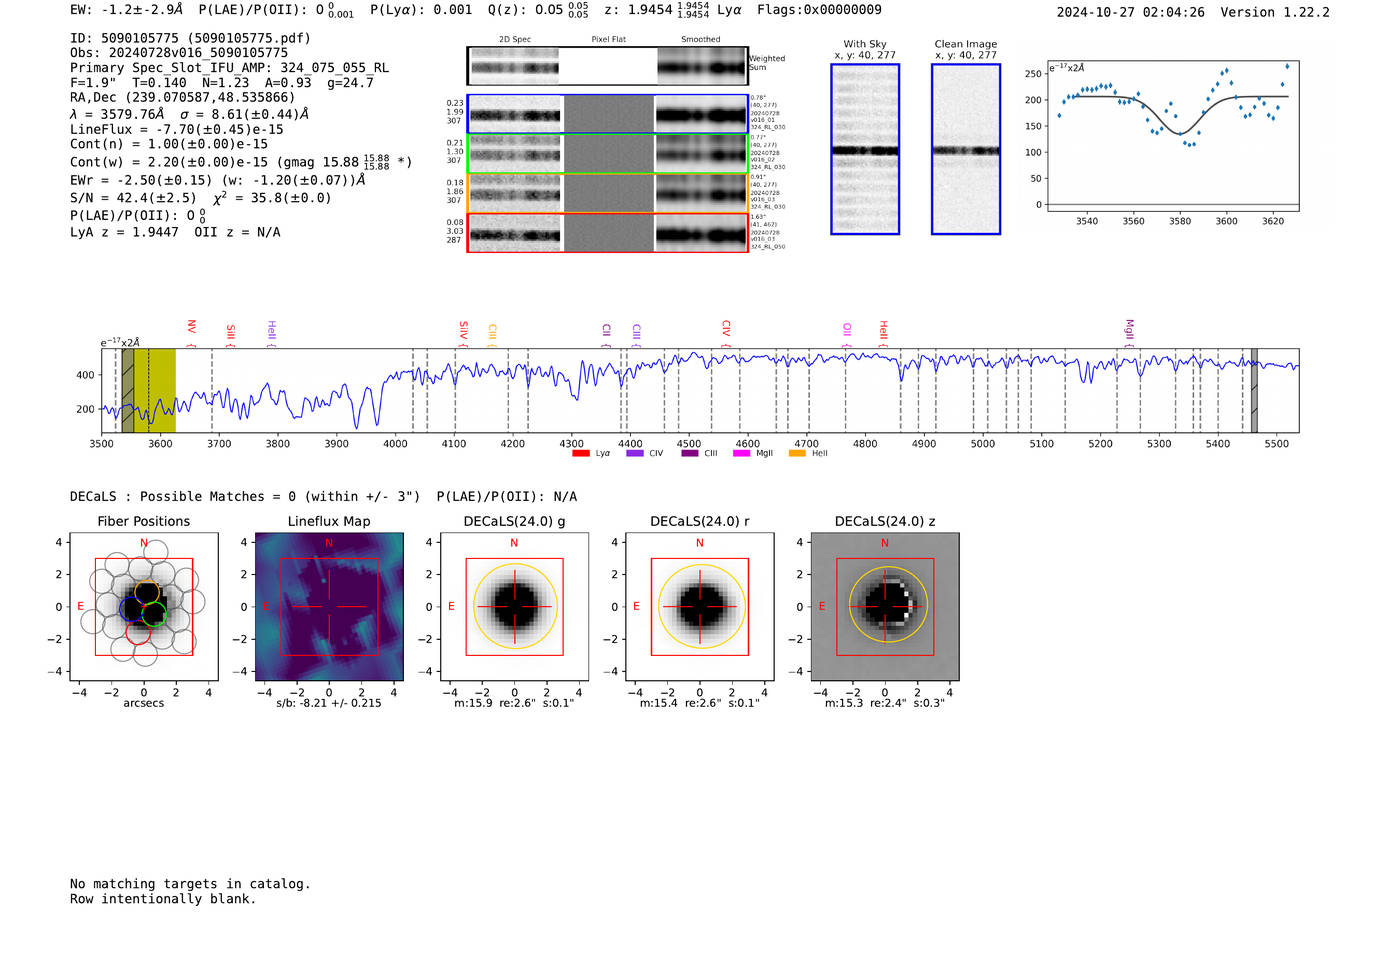Click the SiII line marker label
This screenshot has height=953, width=1400.
click(x=230, y=333)
